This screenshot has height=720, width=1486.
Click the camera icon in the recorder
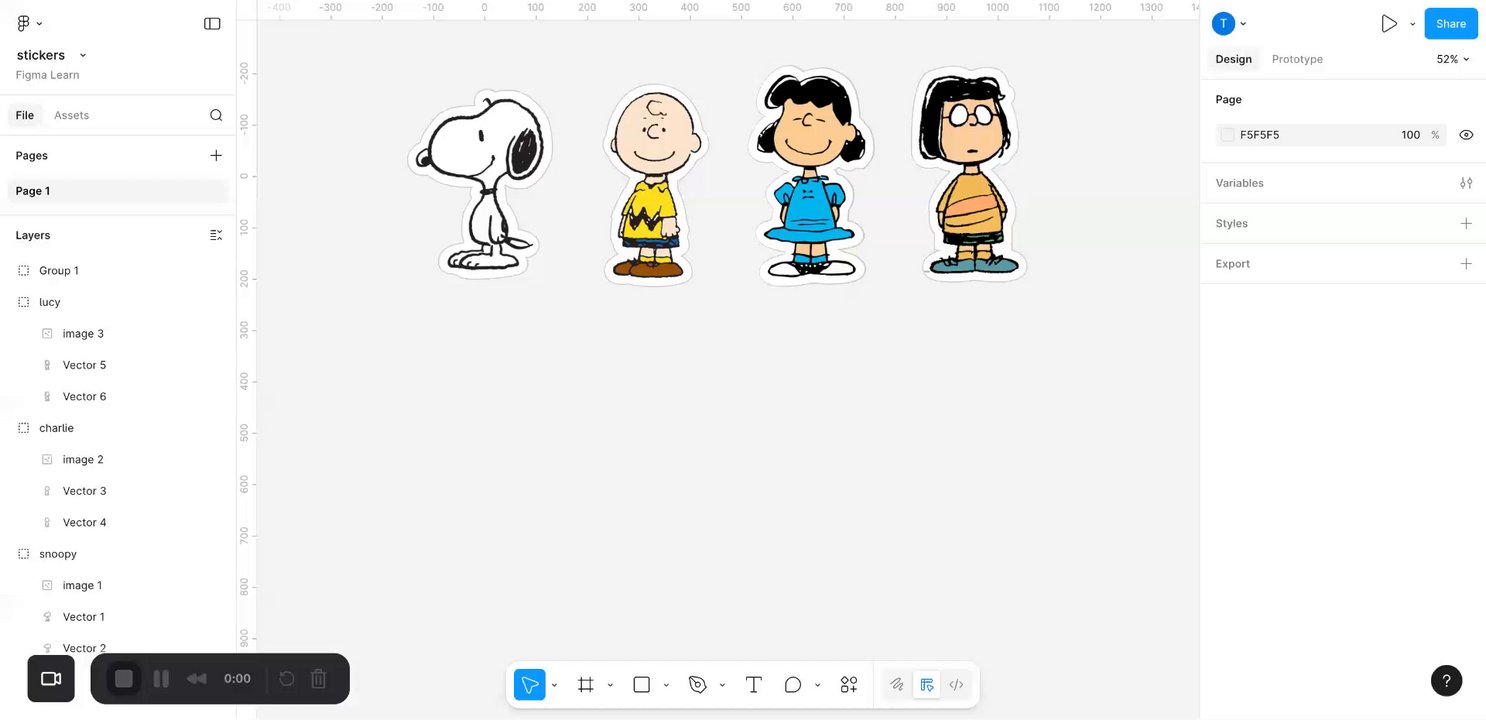coord(51,679)
